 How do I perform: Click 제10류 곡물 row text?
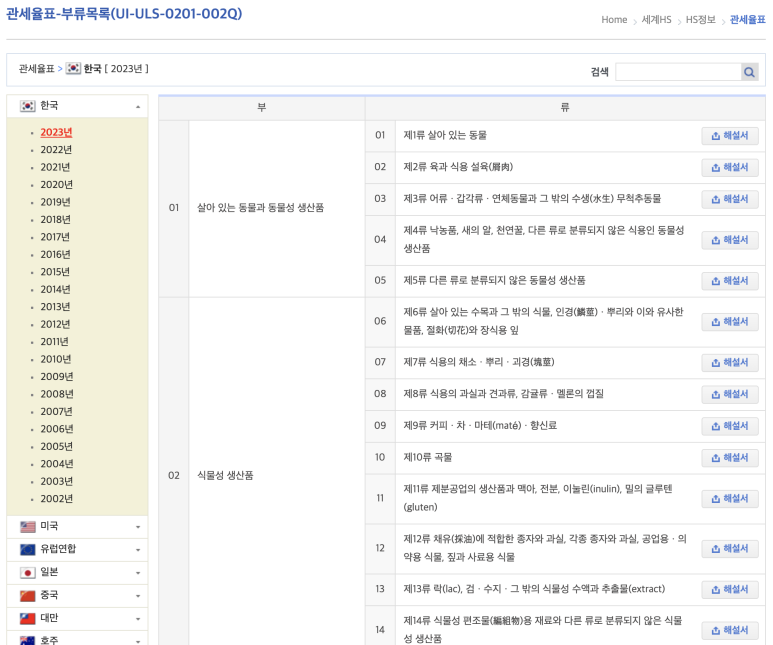428,458
